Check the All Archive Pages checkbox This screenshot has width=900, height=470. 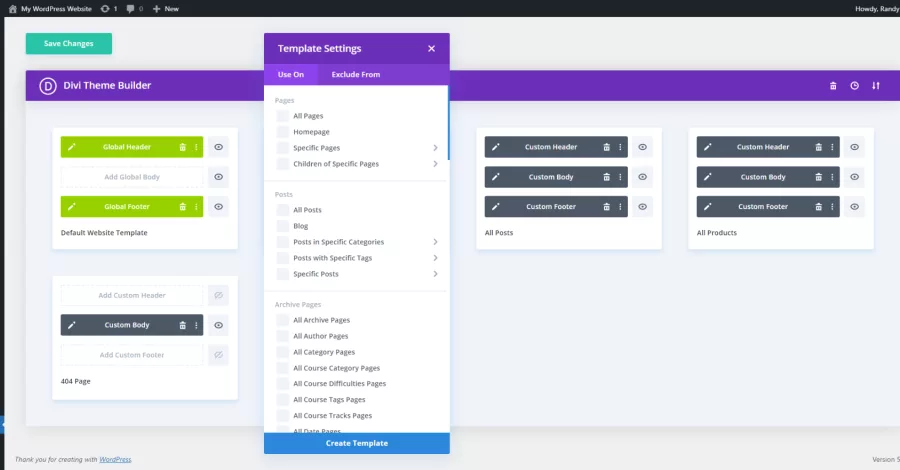pos(282,320)
